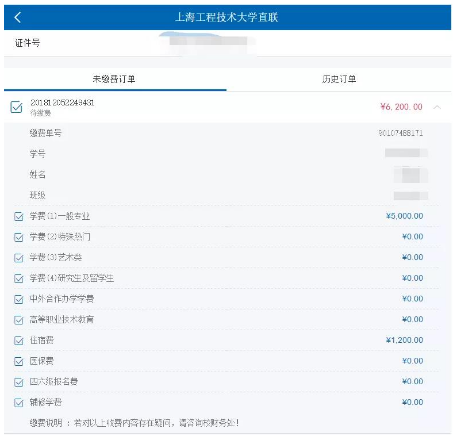
Task: Toggle 四六级报名费 checkbox
Action: [19, 382]
